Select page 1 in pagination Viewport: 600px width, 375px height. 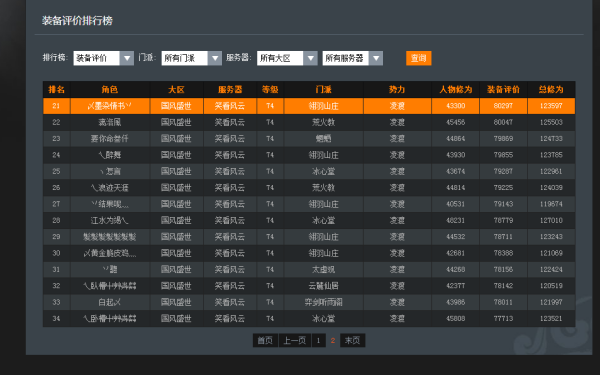pos(318,341)
